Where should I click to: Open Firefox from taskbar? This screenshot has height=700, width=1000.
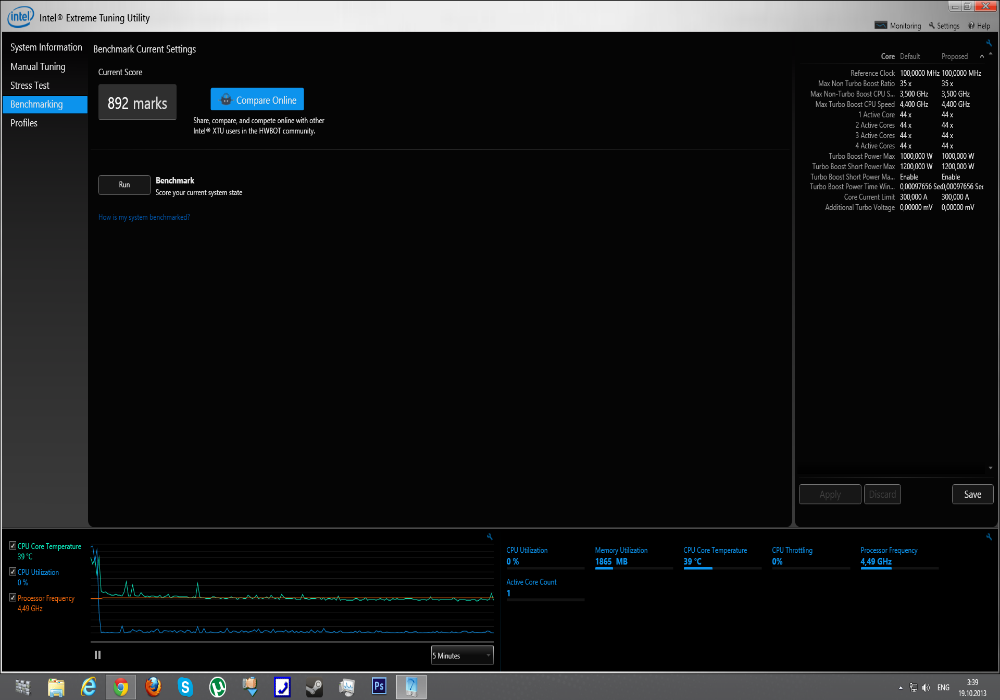pos(153,687)
